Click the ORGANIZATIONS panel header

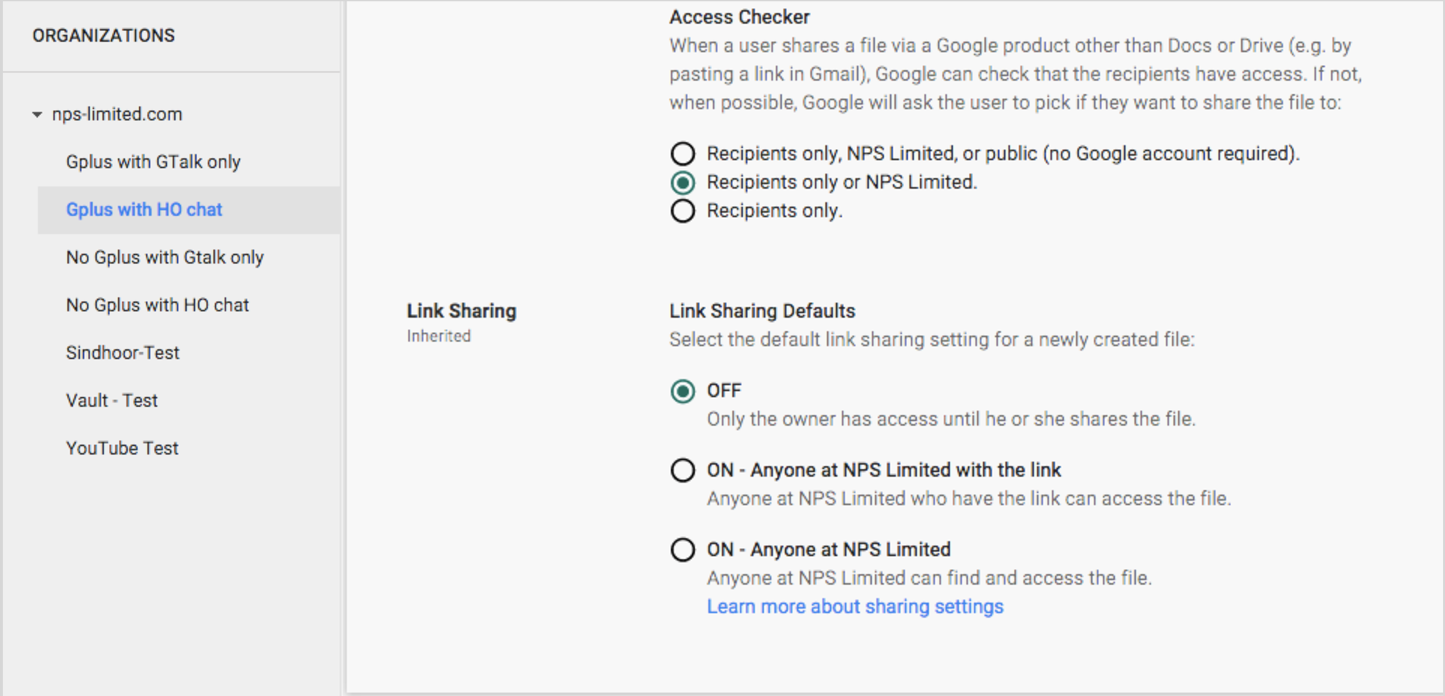point(104,36)
